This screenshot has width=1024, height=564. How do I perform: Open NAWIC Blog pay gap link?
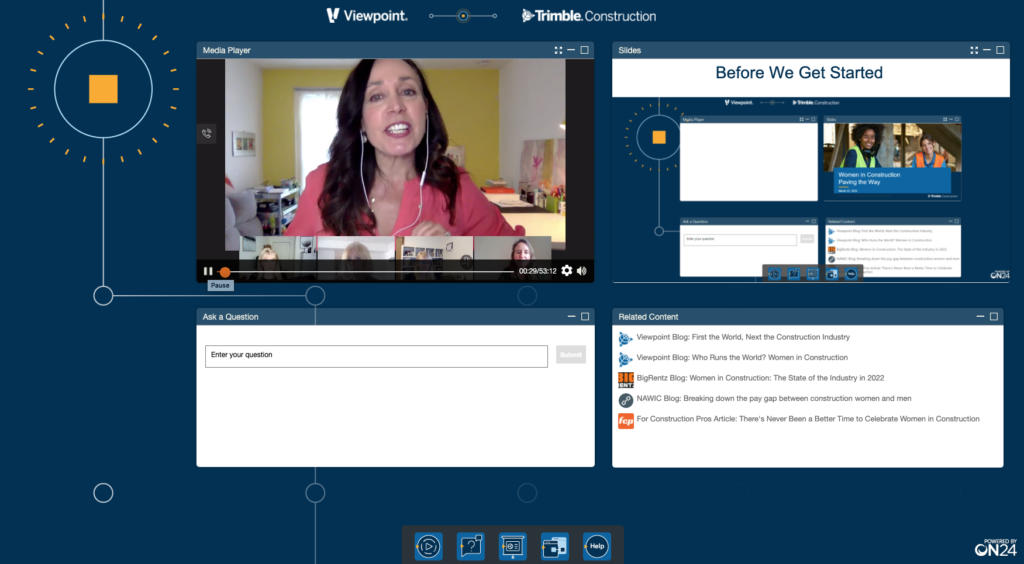[x=774, y=398]
